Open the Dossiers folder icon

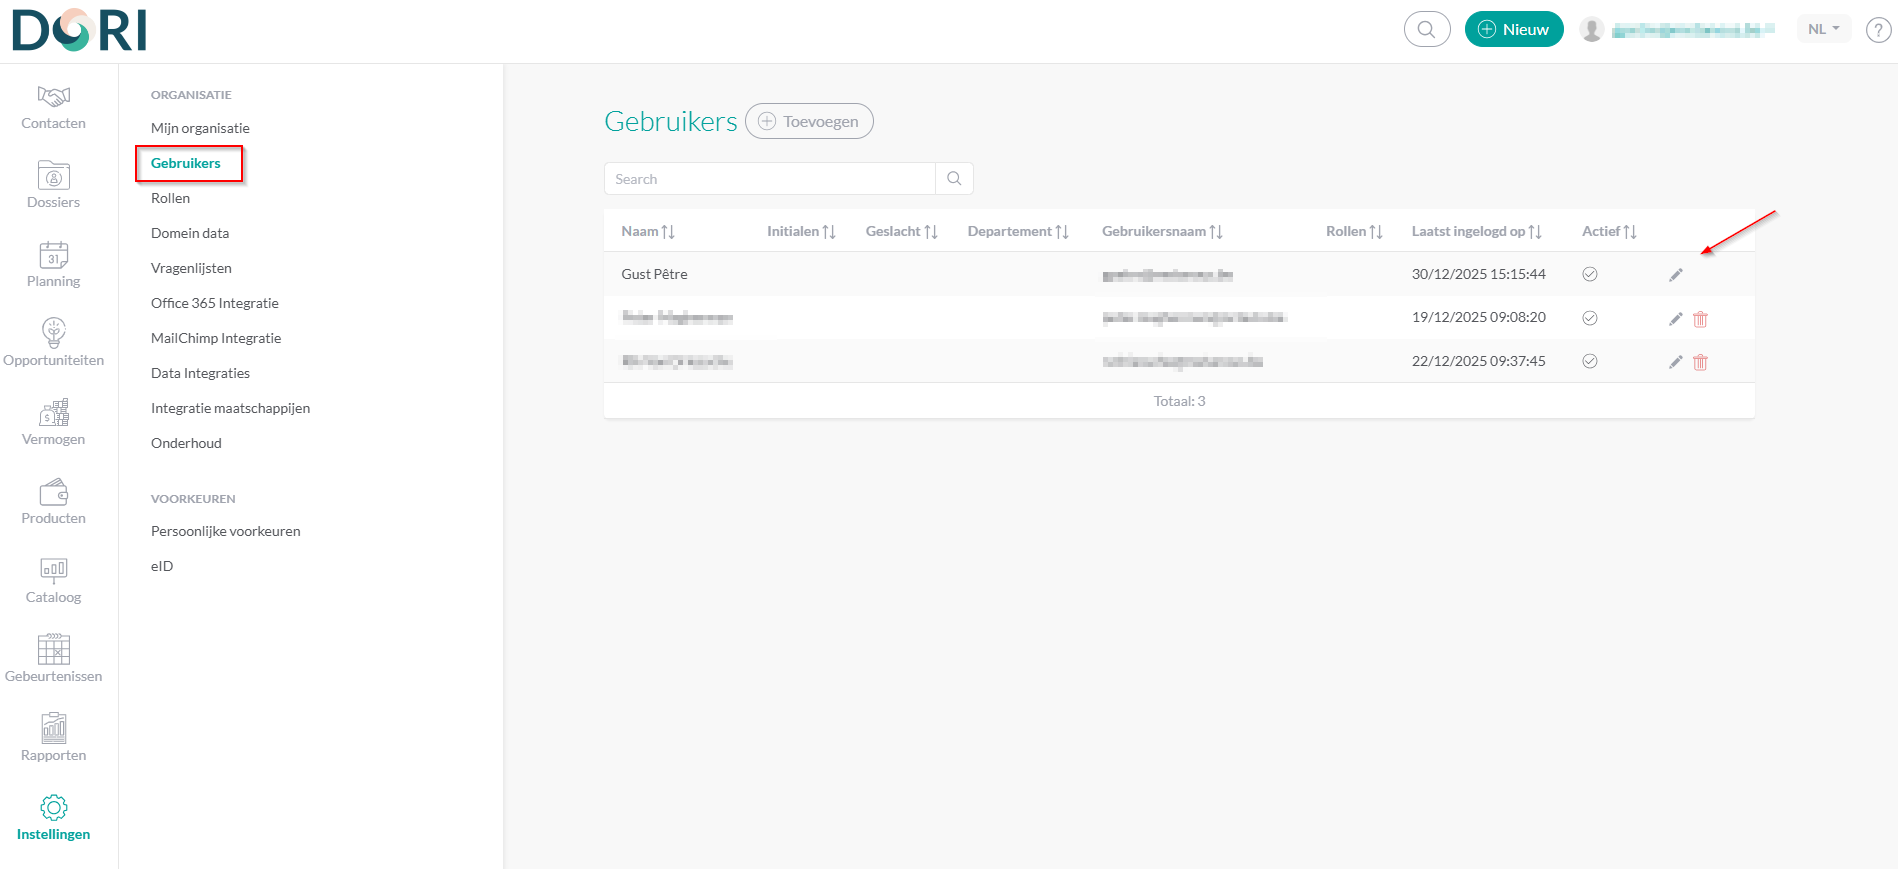click(x=54, y=176)
